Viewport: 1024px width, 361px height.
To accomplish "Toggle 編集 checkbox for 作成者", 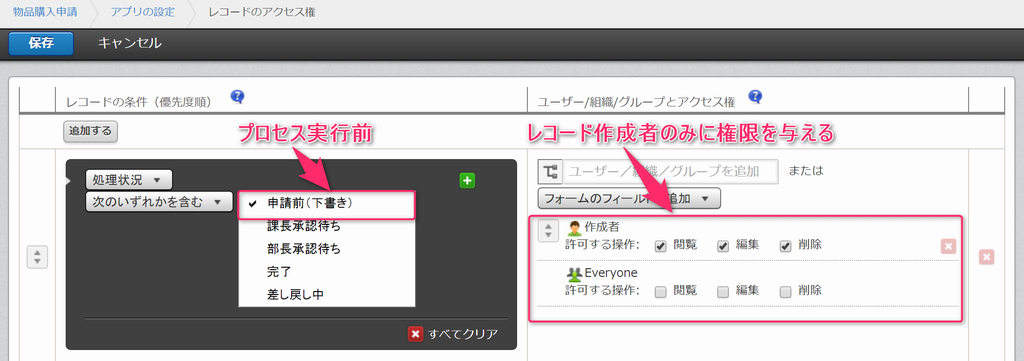I will click(x=723, y=246).
